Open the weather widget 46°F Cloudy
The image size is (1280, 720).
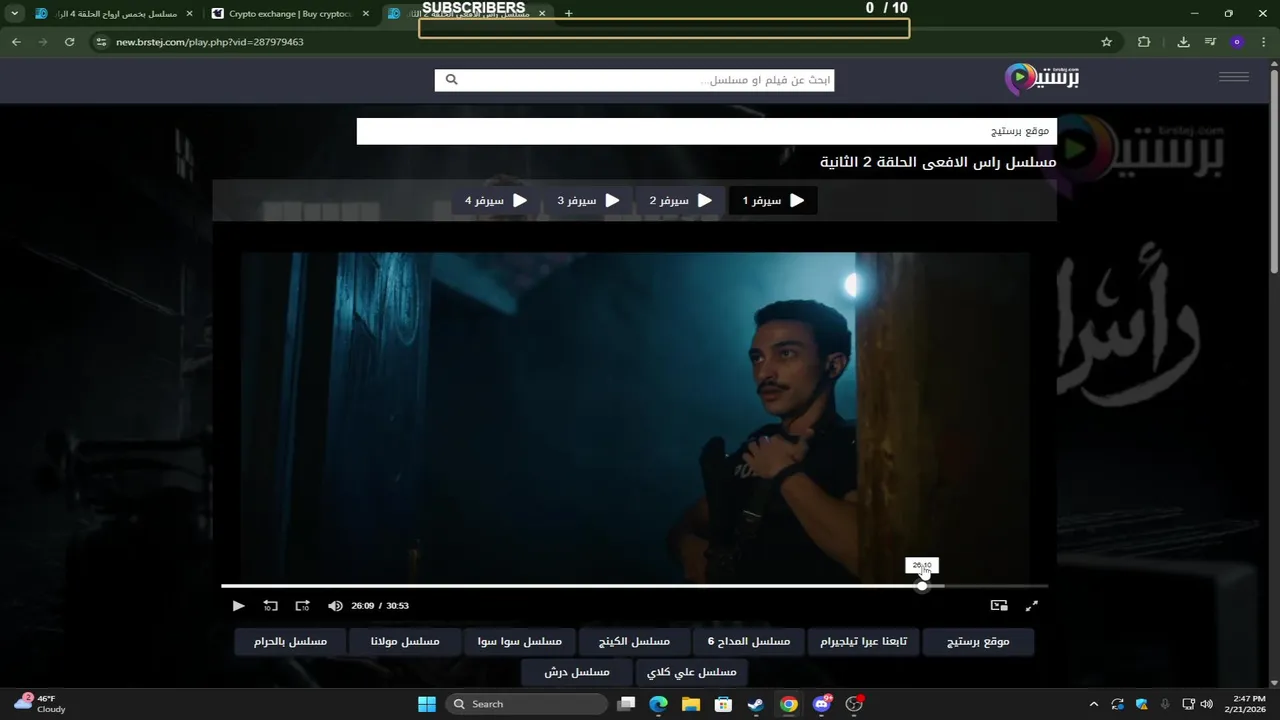click(x=40, y=704)
